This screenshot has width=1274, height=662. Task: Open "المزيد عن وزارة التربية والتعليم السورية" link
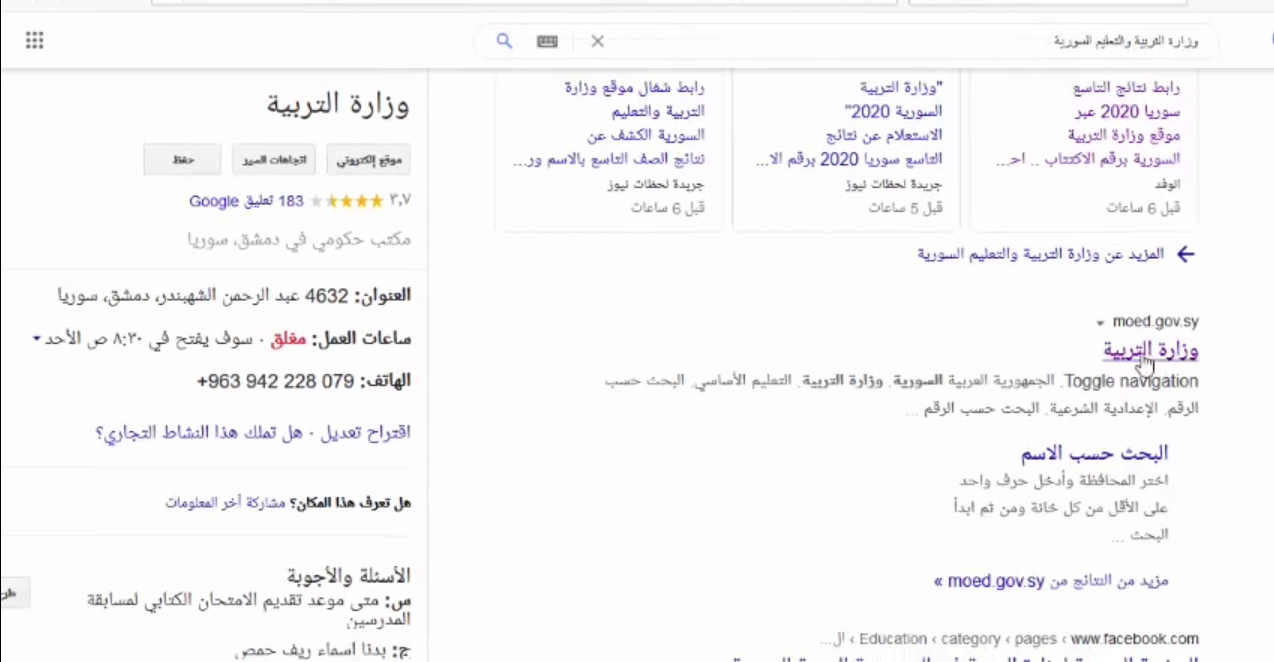point(1041,254)
